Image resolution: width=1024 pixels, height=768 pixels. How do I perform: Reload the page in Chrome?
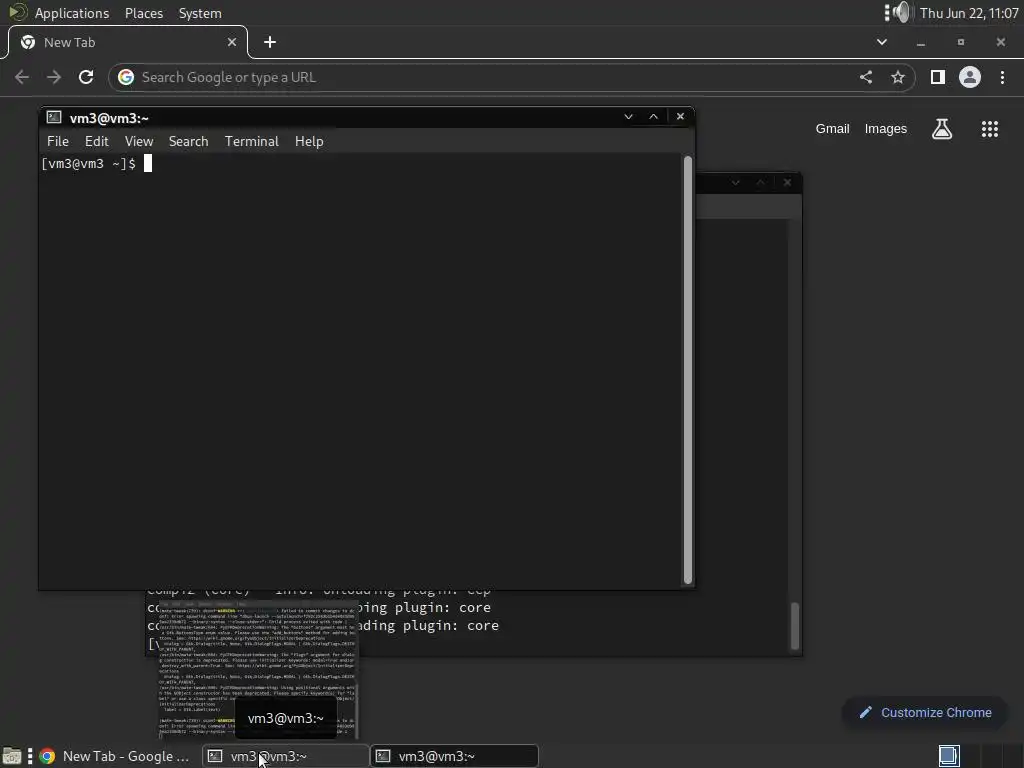pyautogui.click(x=86, y=77)
